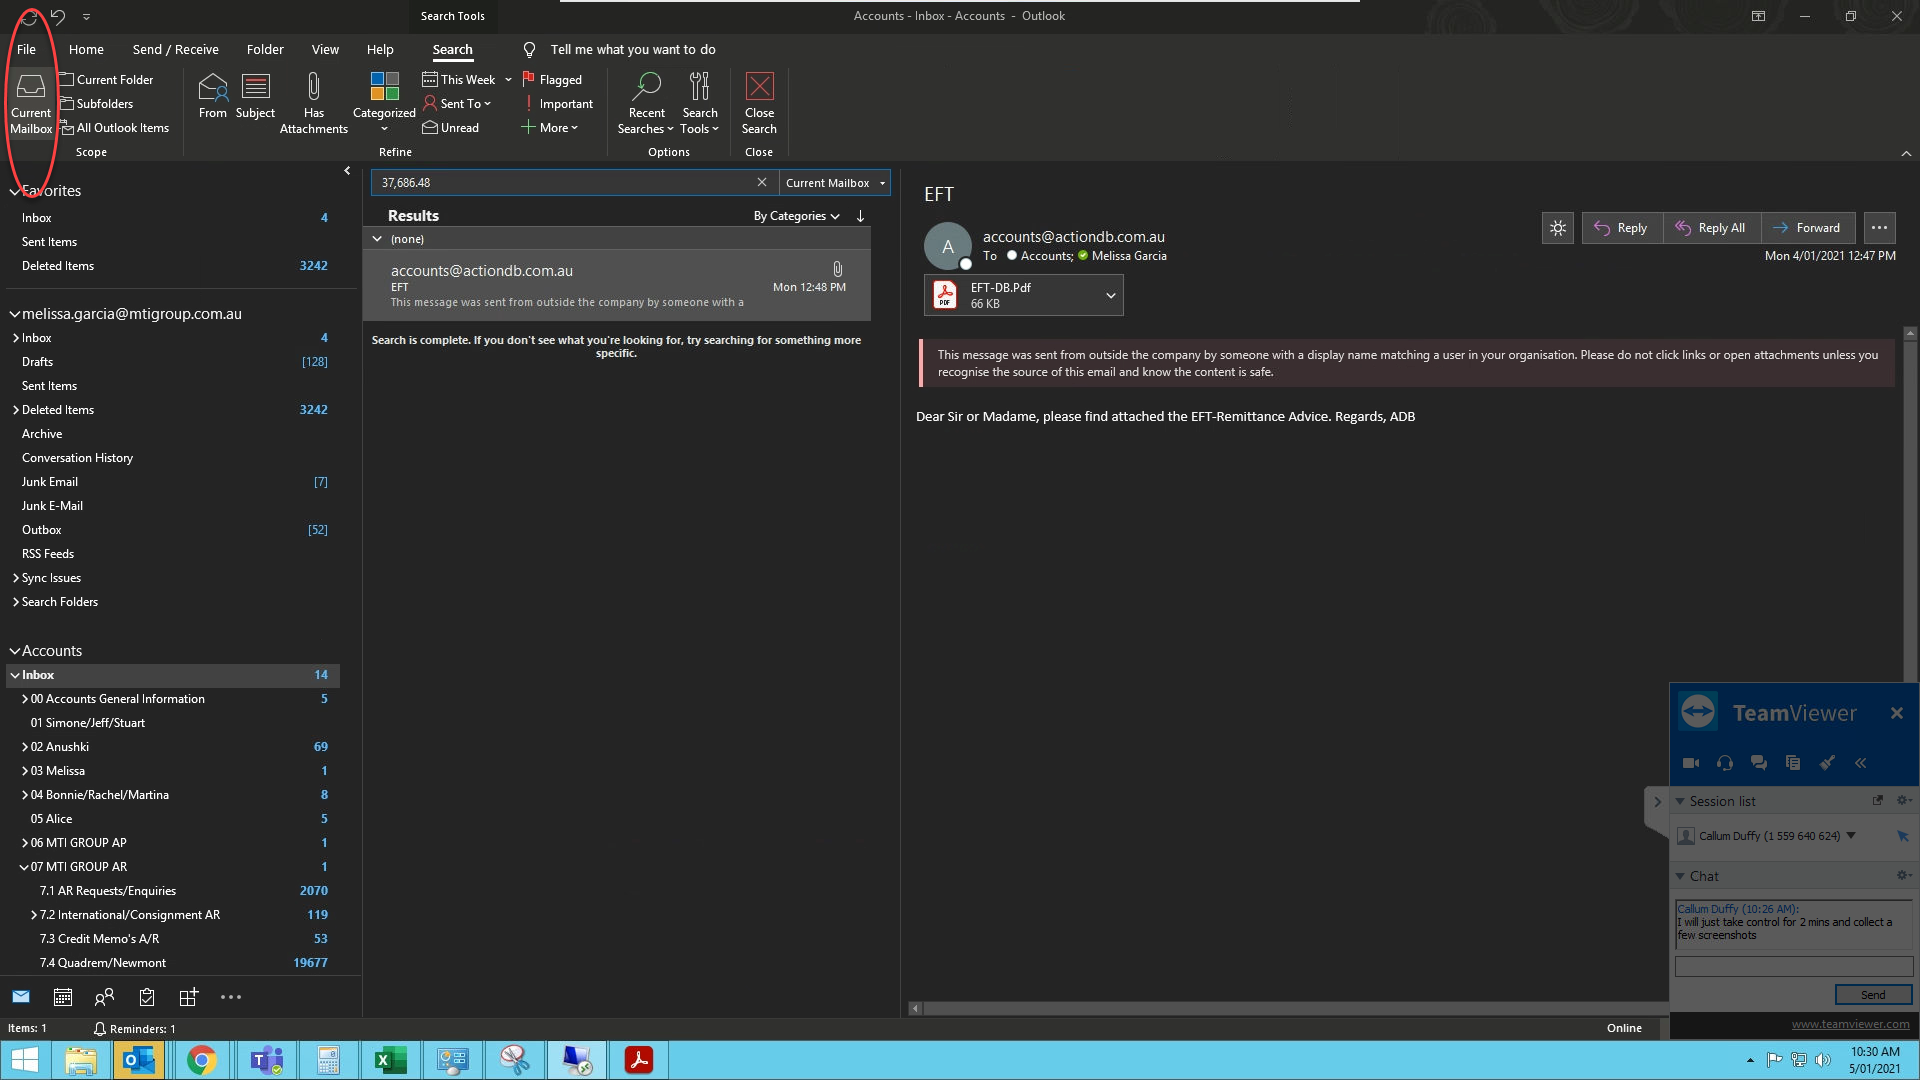Screen dimensions: 1920x1080
Task: Click the Reply All button
Action: pyautogui.click(x=1711, y=228)
